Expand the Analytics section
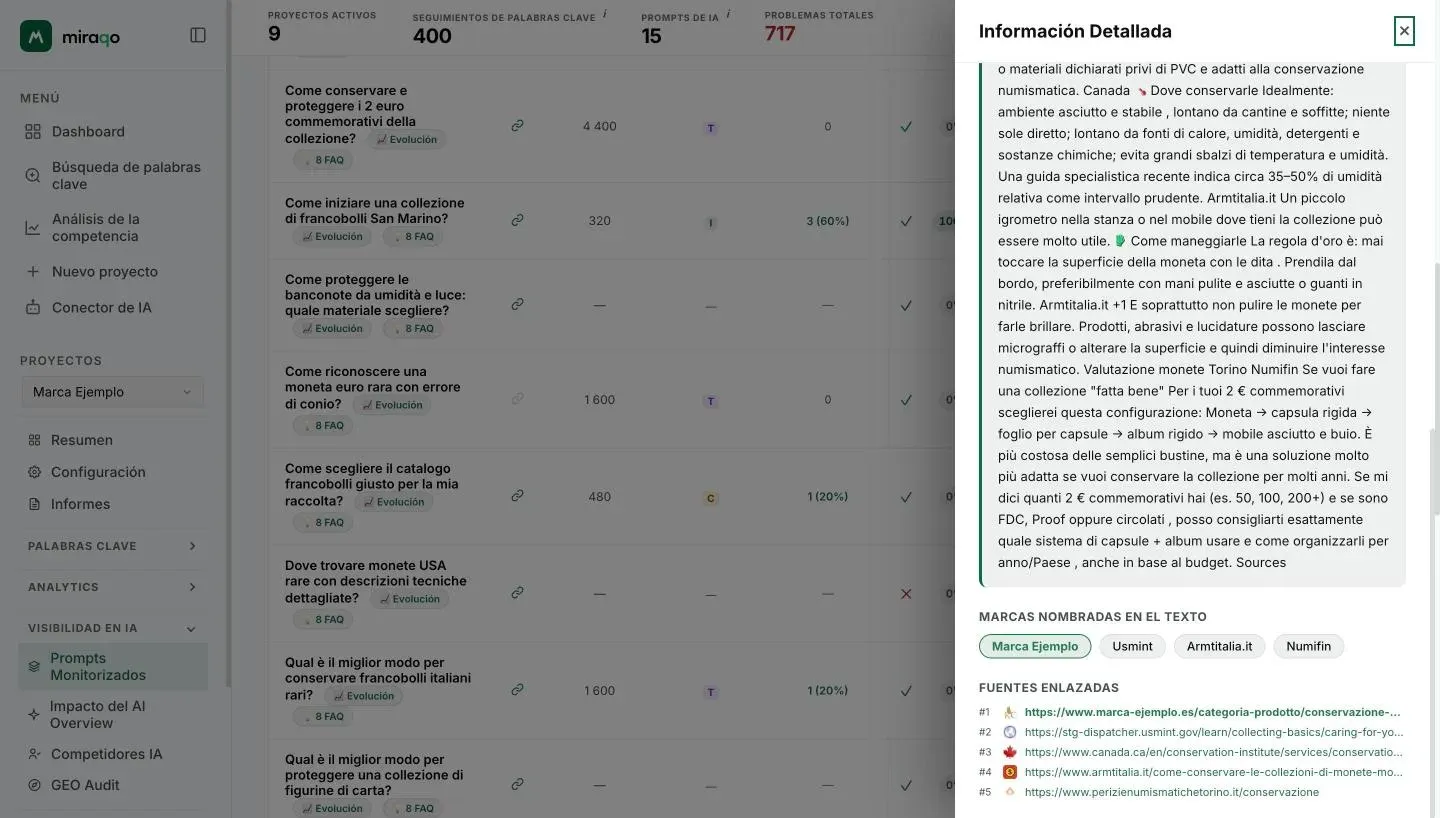Image resolution: width=1440 pixels, height=818 pixels. [x=113, y=587]
